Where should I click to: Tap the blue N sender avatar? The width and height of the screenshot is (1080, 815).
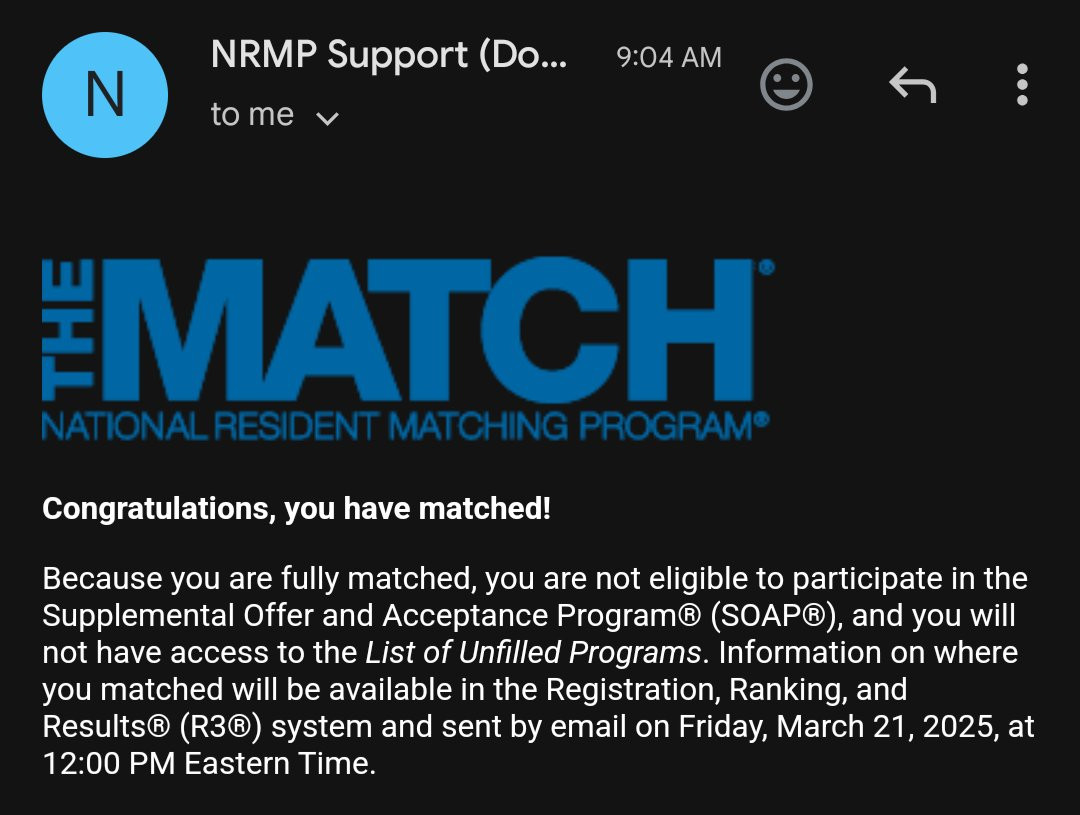tap(105, 94)
